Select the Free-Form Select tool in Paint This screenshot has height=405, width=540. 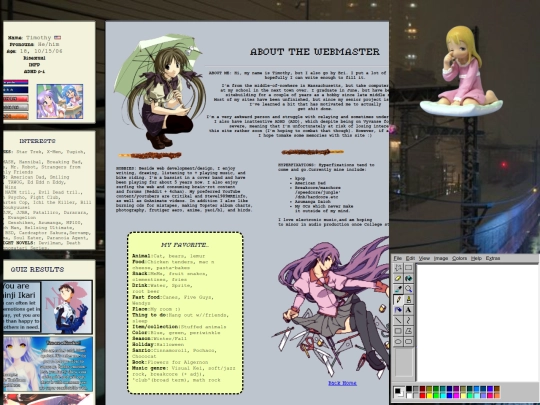pos(398,268)
